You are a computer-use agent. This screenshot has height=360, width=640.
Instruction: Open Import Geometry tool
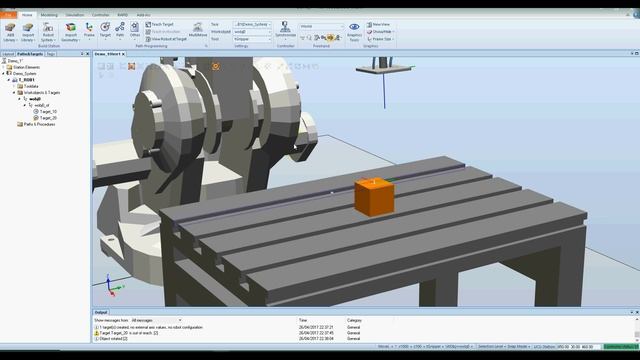[71, 32]
